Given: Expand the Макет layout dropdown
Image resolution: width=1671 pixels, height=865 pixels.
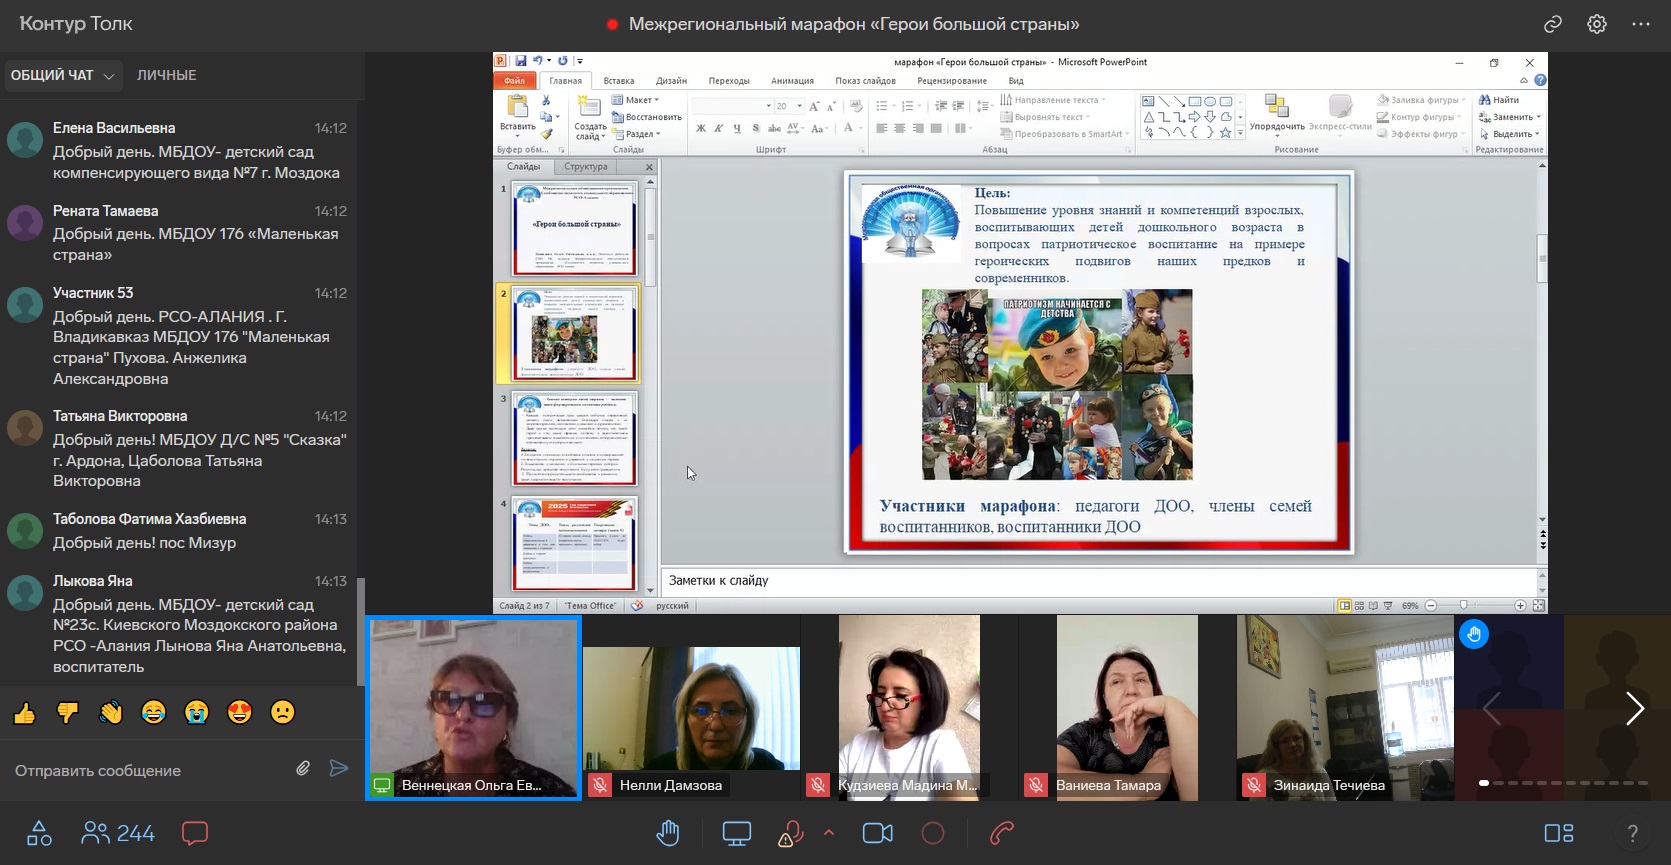Looking at the screenshot, I should click(635, 100).
